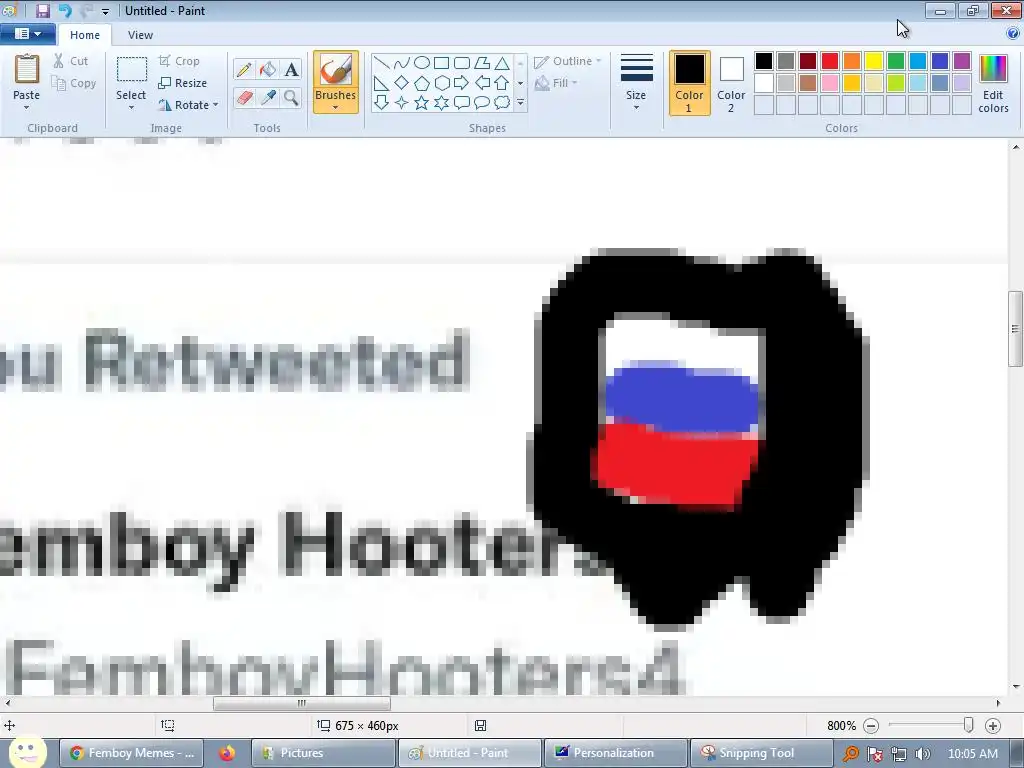Choose the Right triangle shape
The height and width of the screenshot is (768, 1024).
coord(382,83)
